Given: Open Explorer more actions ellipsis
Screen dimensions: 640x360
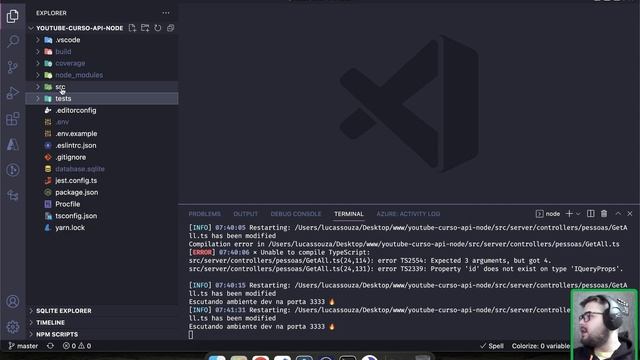Looking at the screenshot, I should [166, 13].
